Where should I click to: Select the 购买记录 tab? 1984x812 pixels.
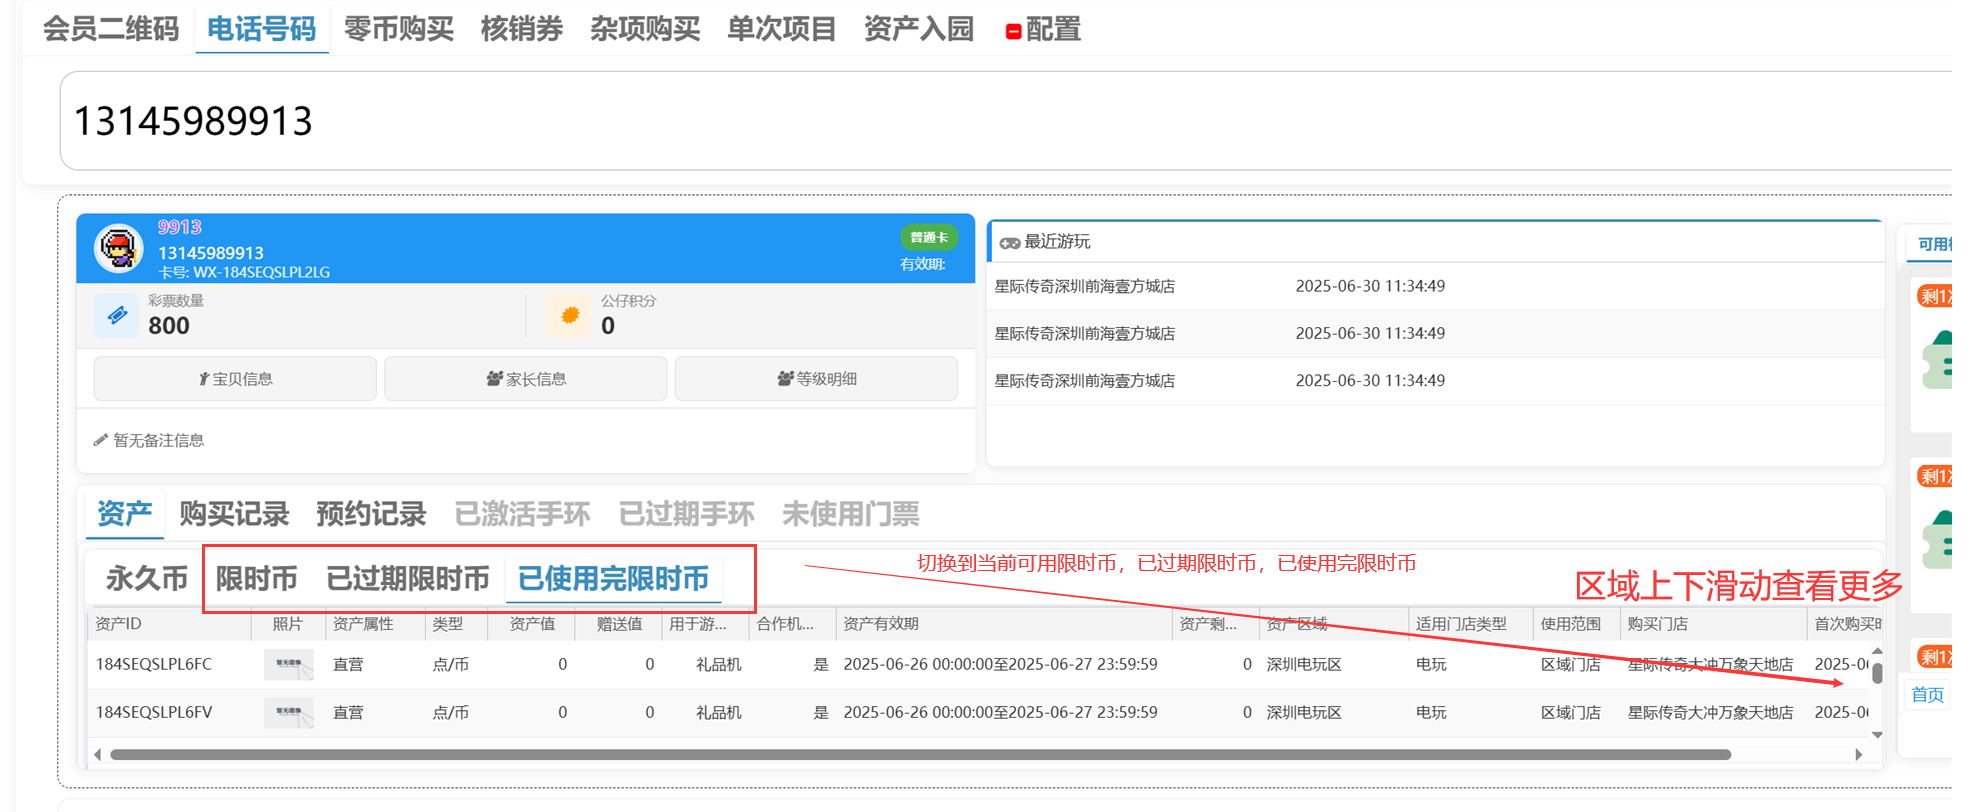pos(234,514)
